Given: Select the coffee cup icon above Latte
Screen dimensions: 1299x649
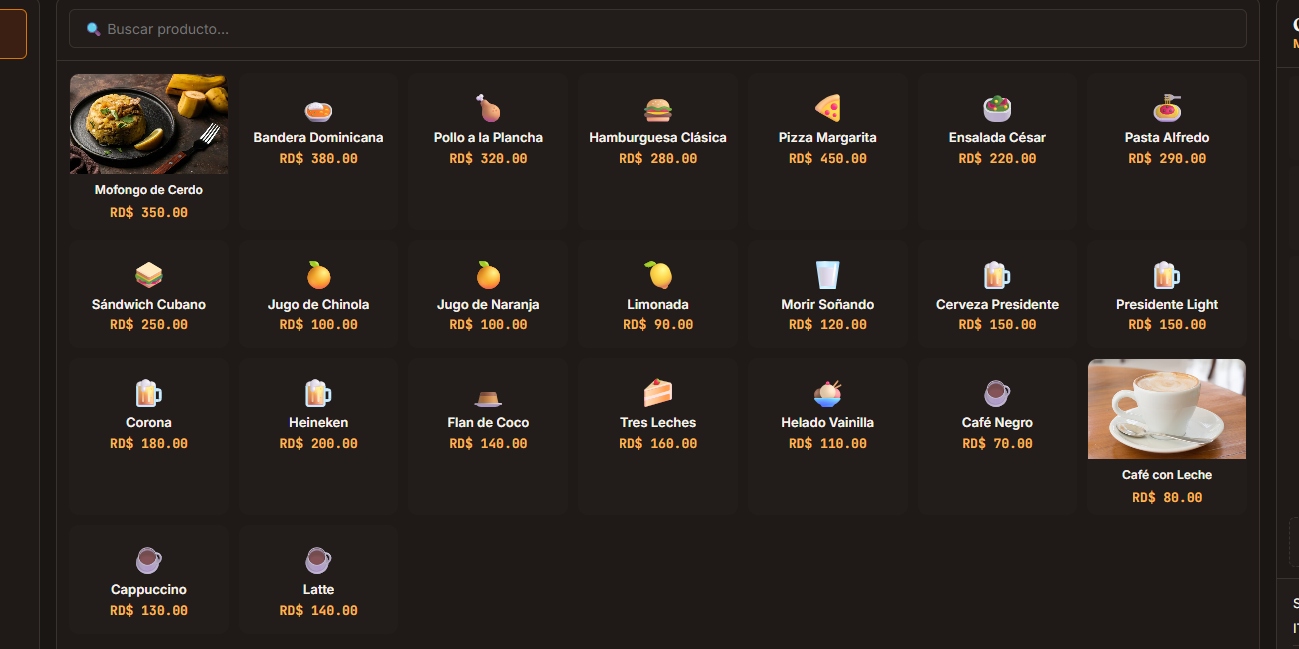Looking at the screenshot, I should 318,560.
